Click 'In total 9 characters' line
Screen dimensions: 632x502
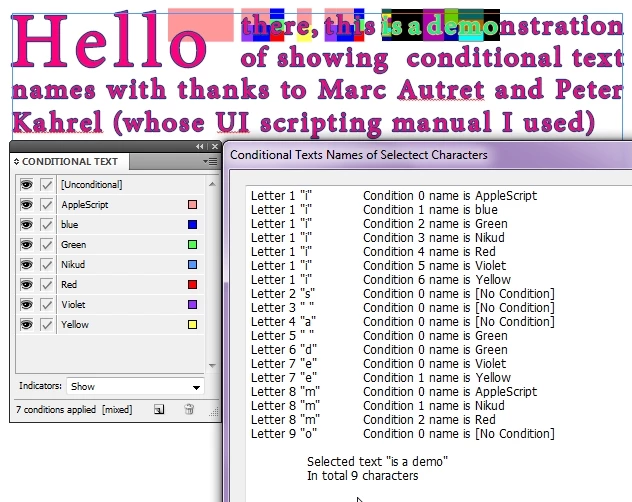(x=363, y=476)
